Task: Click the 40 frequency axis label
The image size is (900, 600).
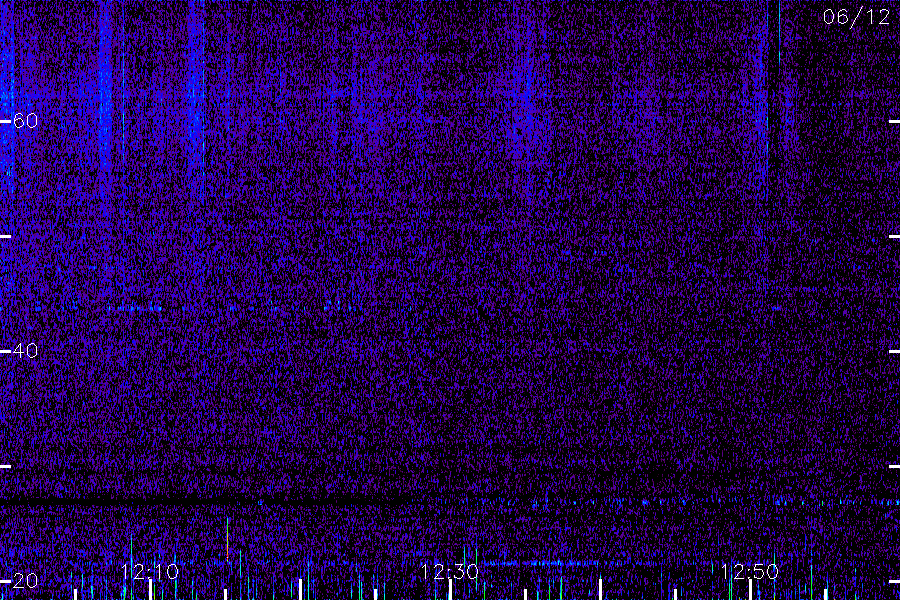Action: (x=25, y=350)
